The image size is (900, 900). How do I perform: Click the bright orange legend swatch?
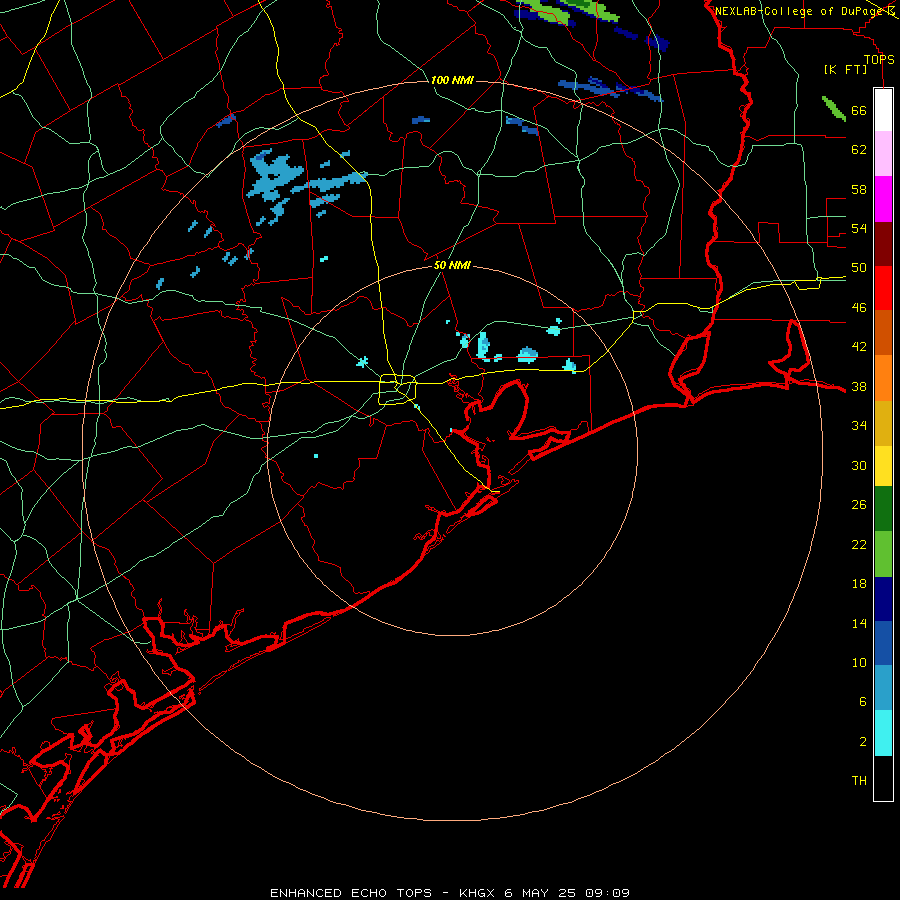click(883, 378)
